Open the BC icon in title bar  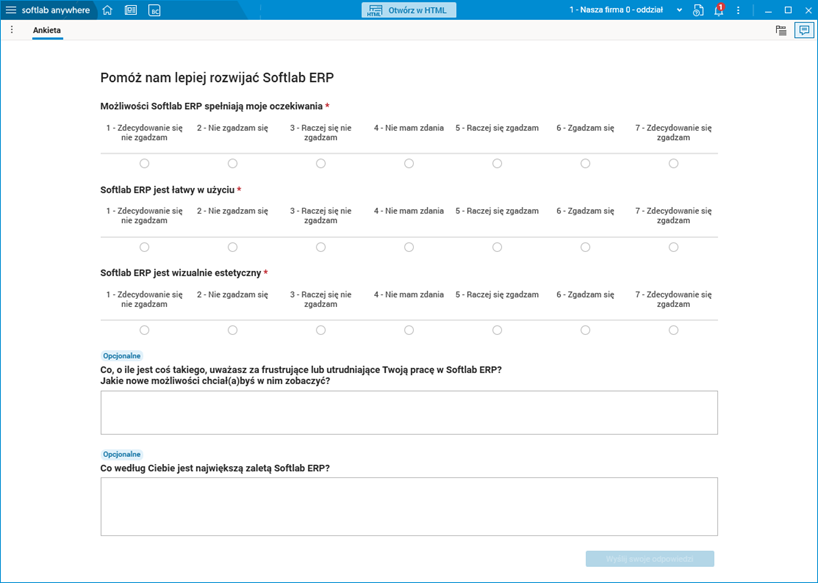154,10
